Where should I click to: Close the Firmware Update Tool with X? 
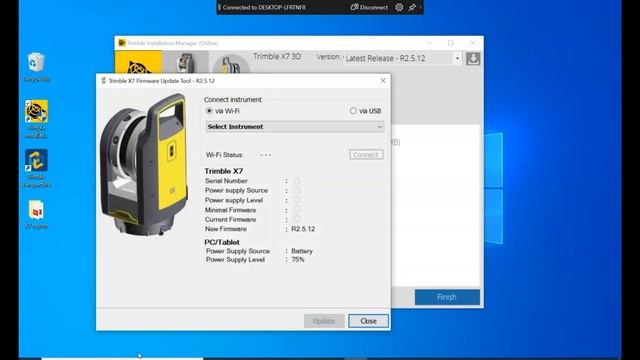pyautogui.click(x=383, y=80)
